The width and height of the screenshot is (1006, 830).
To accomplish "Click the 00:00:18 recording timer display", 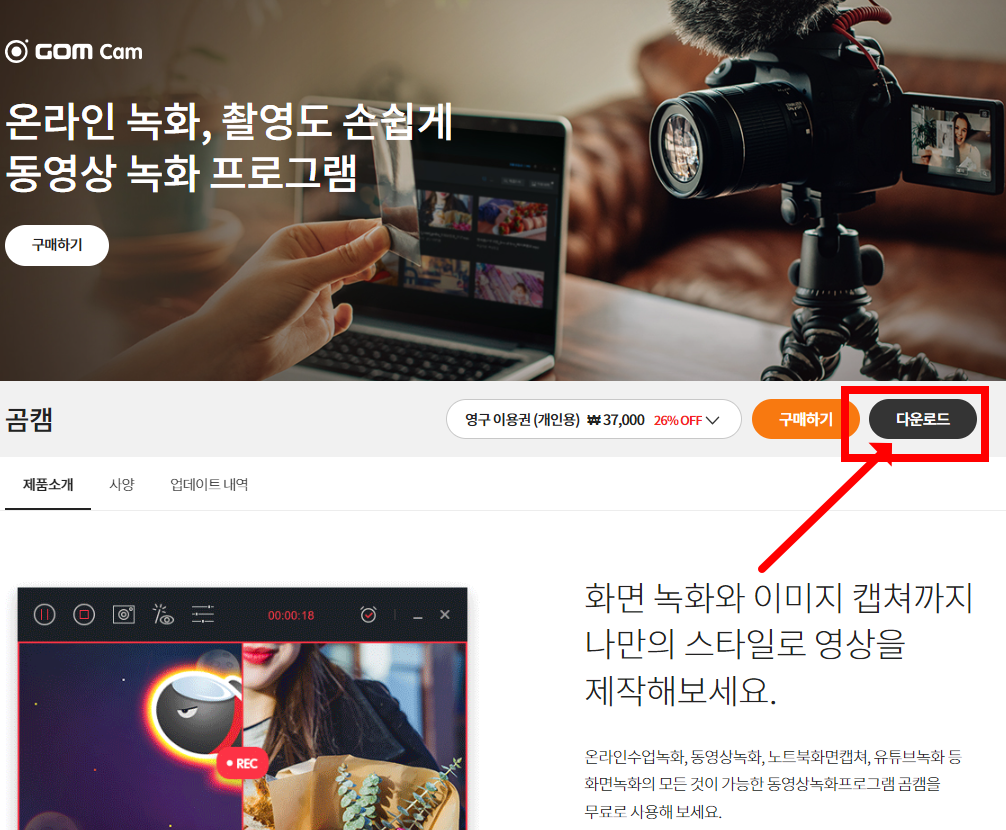I will pos(291,614).
